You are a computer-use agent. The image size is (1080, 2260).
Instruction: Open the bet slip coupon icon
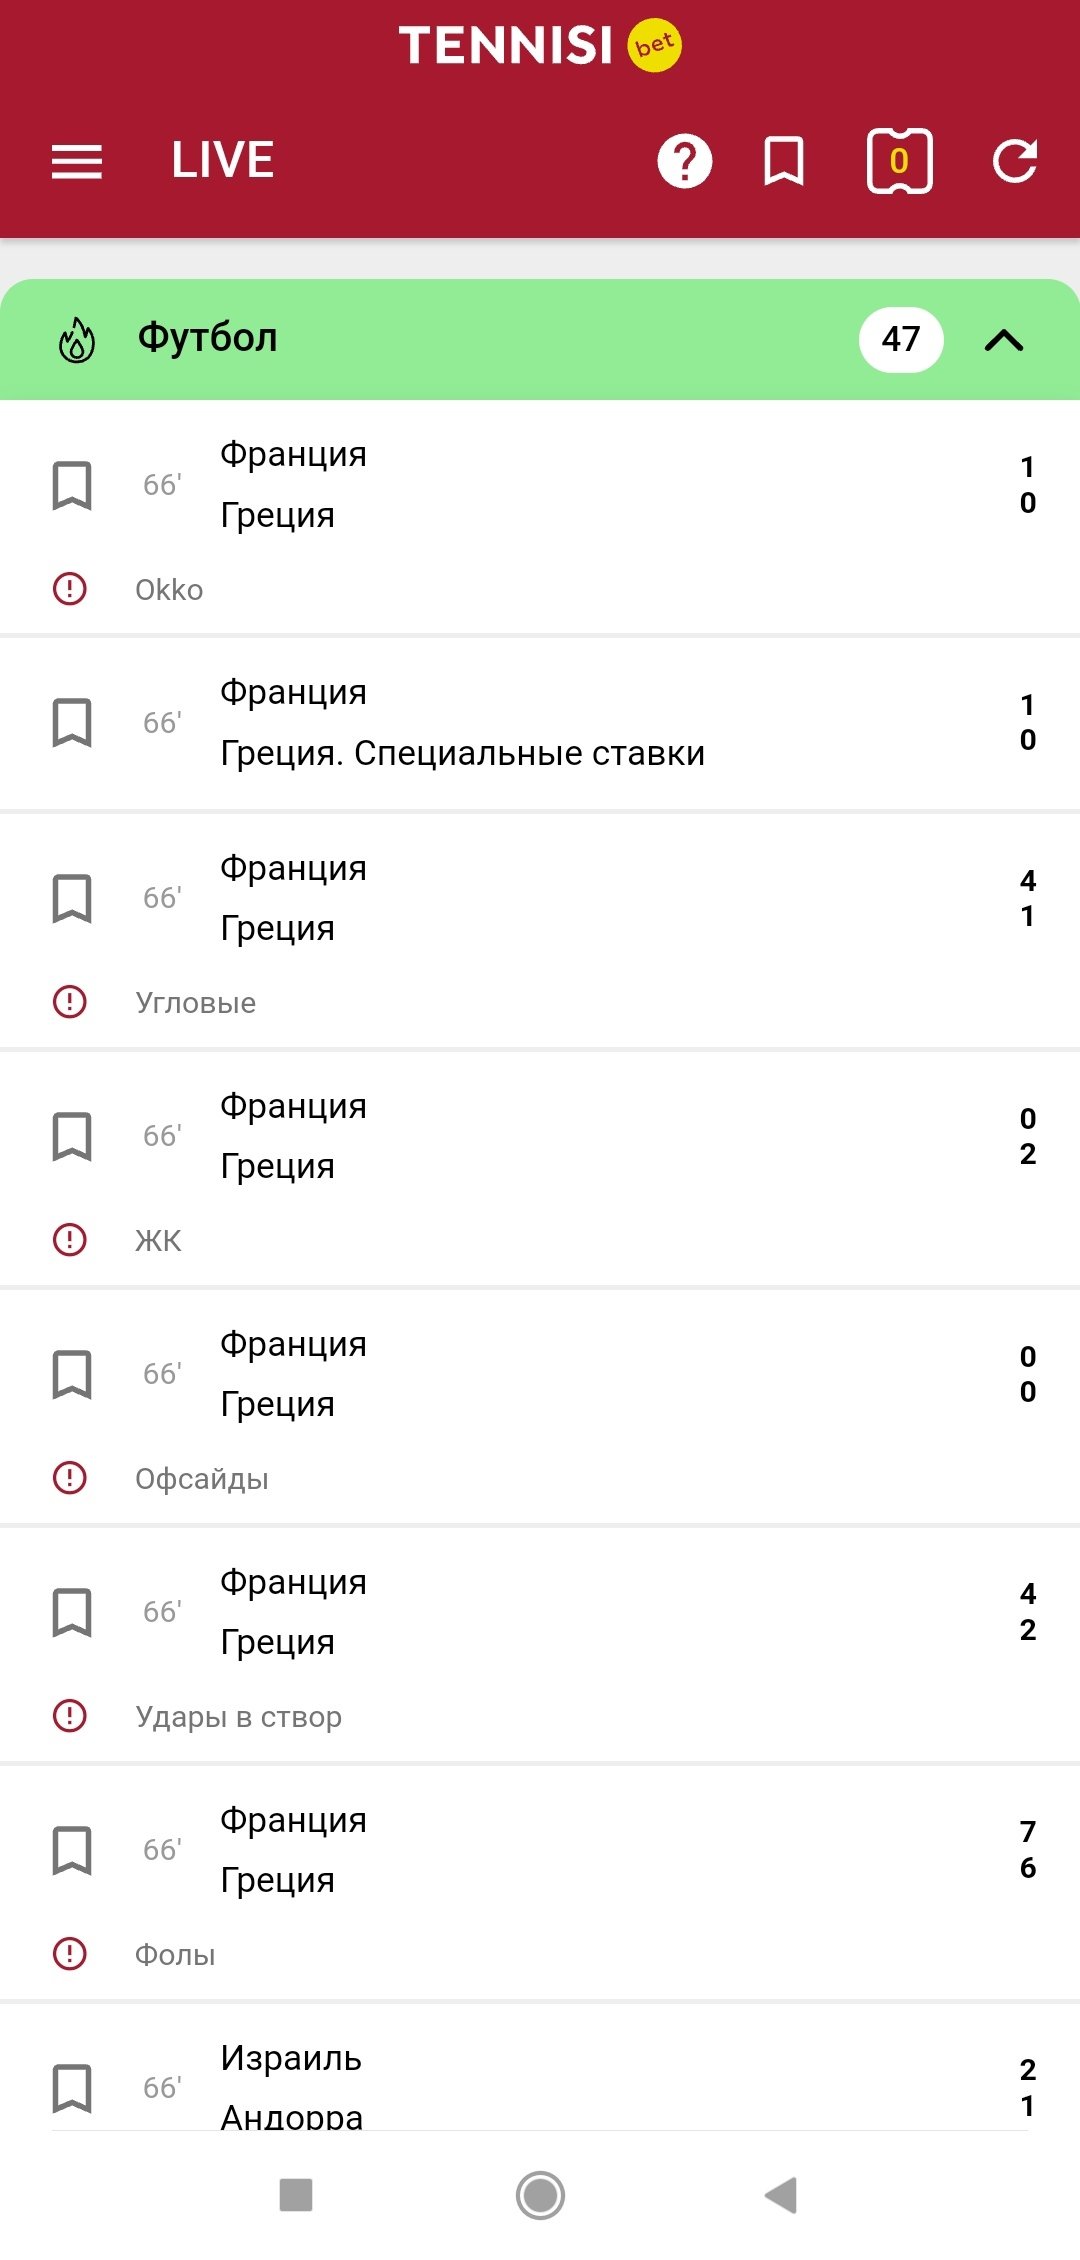click(899, 161)
